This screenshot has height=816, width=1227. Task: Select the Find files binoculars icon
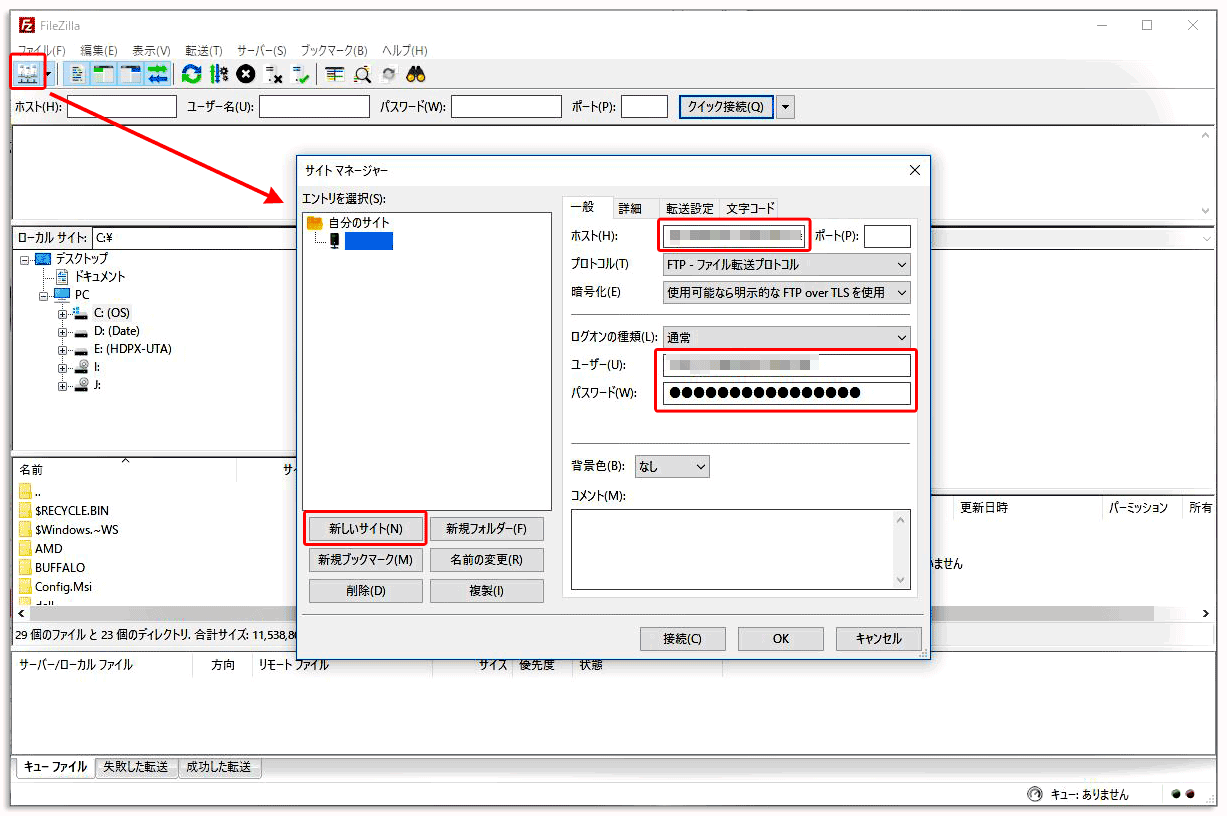pos(415,73)
